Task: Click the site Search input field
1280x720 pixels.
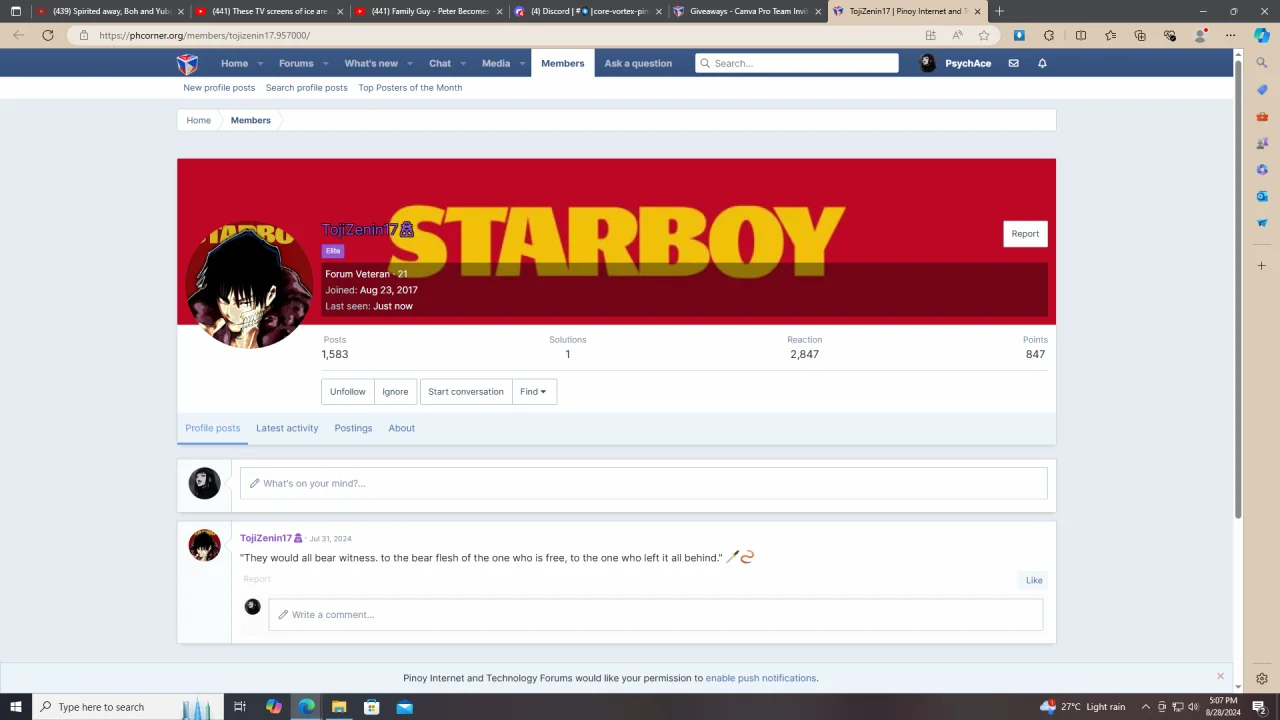Action: pyautogui.click(x=797, y=63)
